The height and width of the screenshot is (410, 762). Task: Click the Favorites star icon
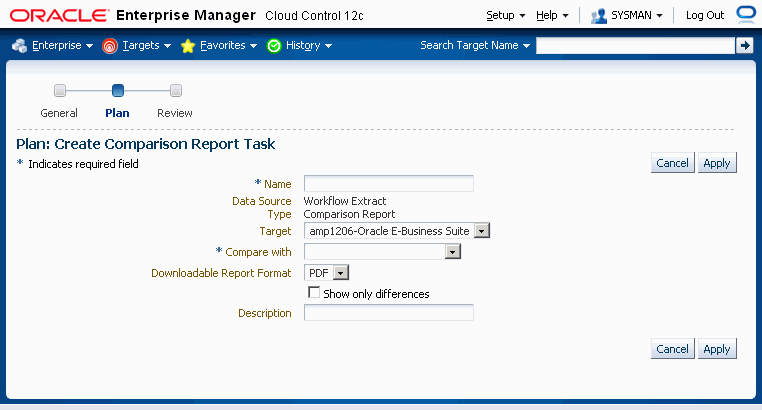point(188,46)
